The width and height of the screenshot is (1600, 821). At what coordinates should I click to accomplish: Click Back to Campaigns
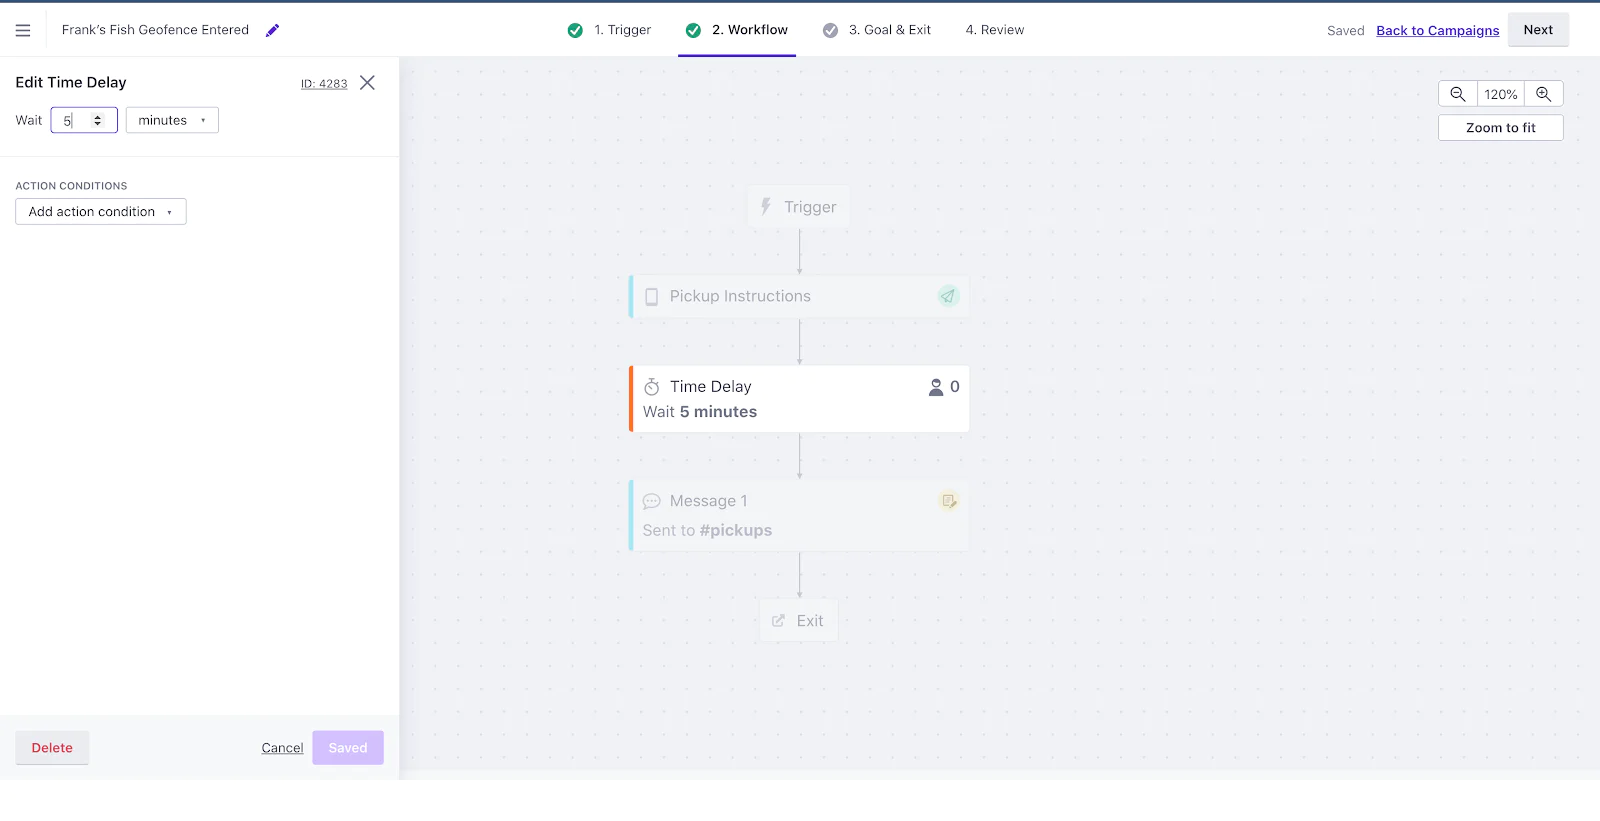(1437, 30)
